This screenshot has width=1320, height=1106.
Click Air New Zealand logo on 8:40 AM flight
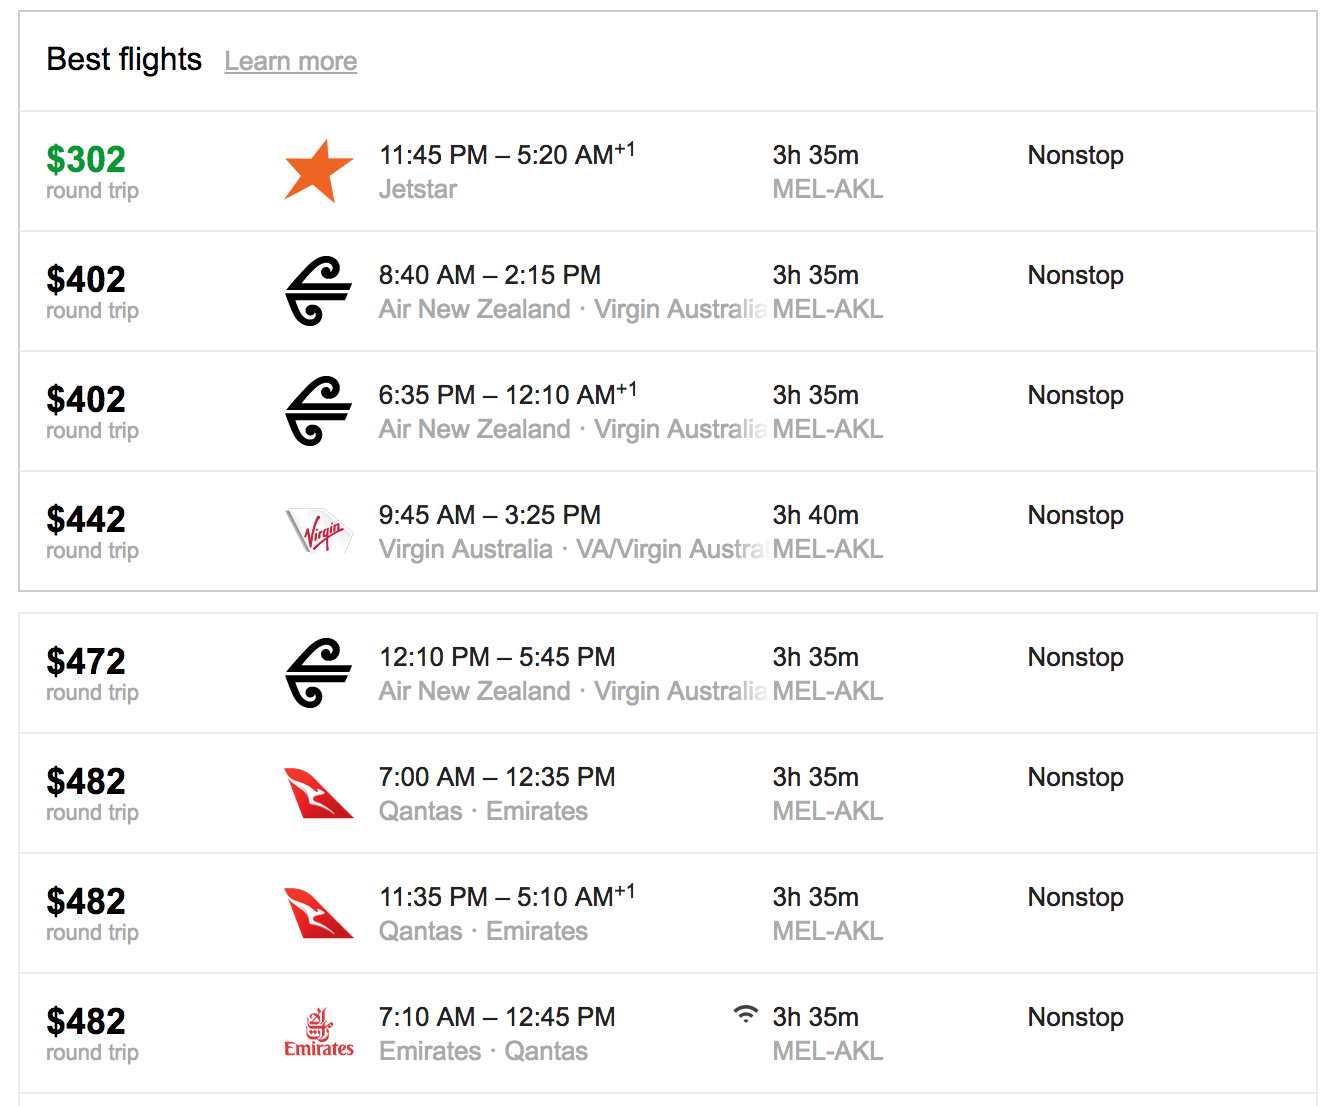[318, 291]
